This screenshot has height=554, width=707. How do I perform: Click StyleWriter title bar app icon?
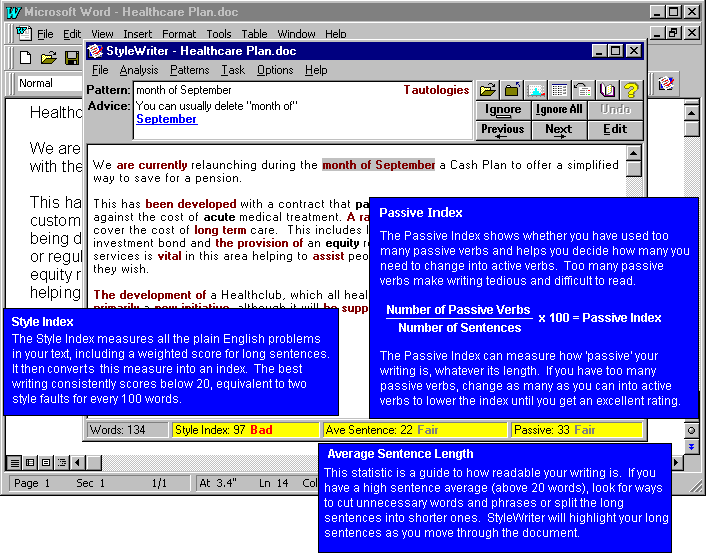[95, 51]
